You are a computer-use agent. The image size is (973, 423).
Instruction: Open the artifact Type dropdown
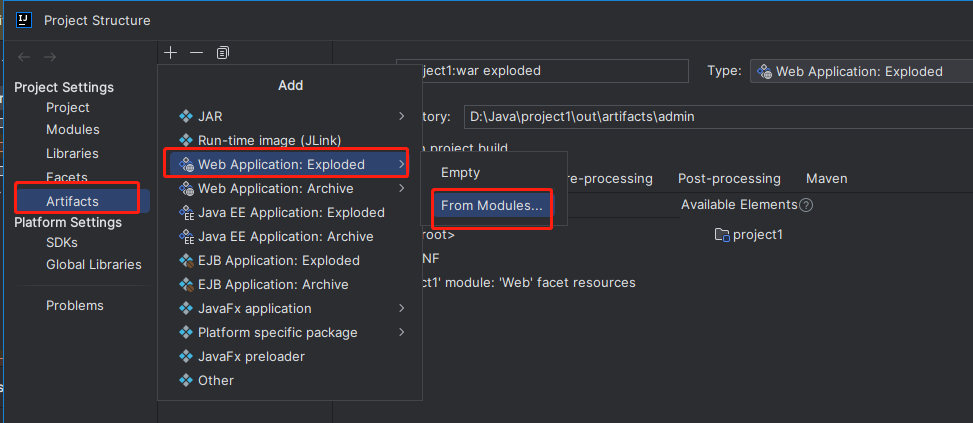coord(860,71)
